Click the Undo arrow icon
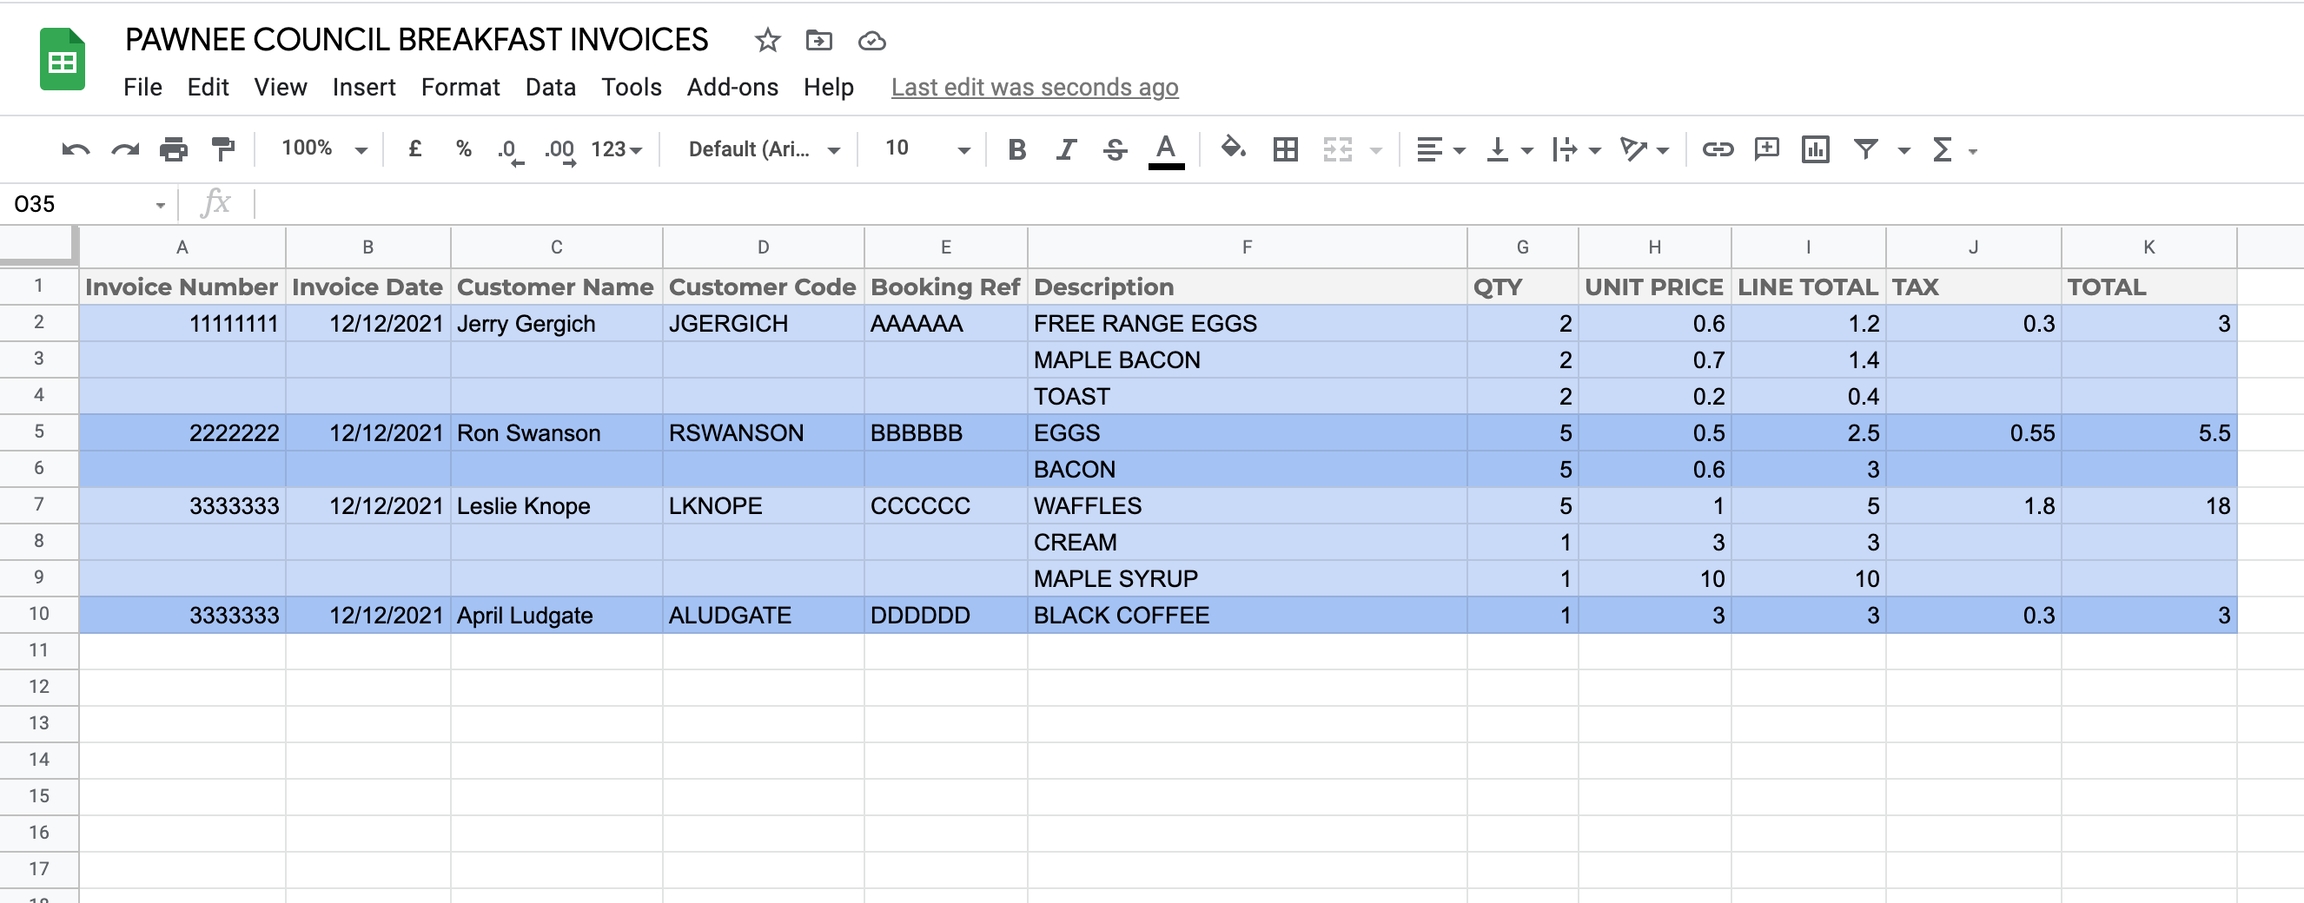Viewport: 2304px width, 903px height. pyautogui.click(x=75, y=150)
